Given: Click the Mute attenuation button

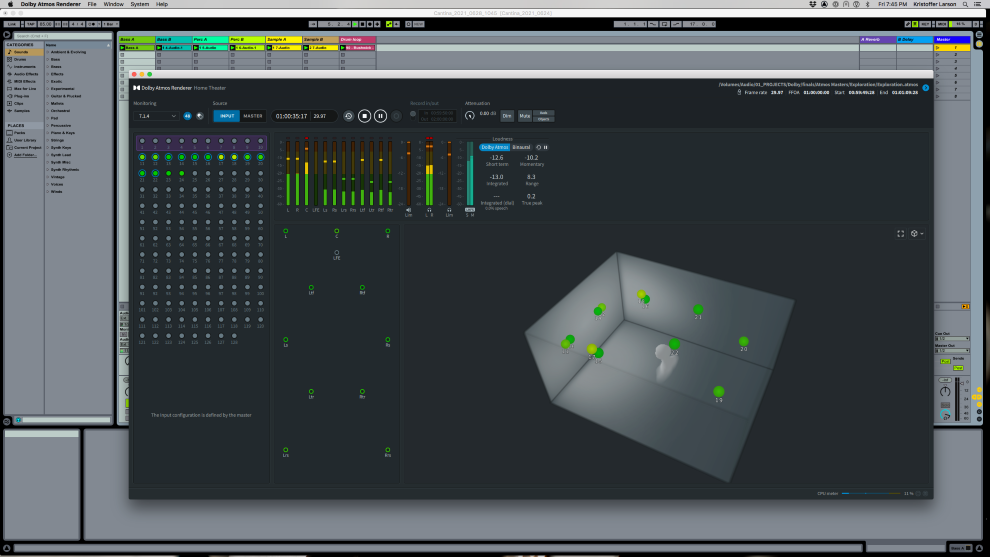Looking at the screenshot, I should [525, 116].
